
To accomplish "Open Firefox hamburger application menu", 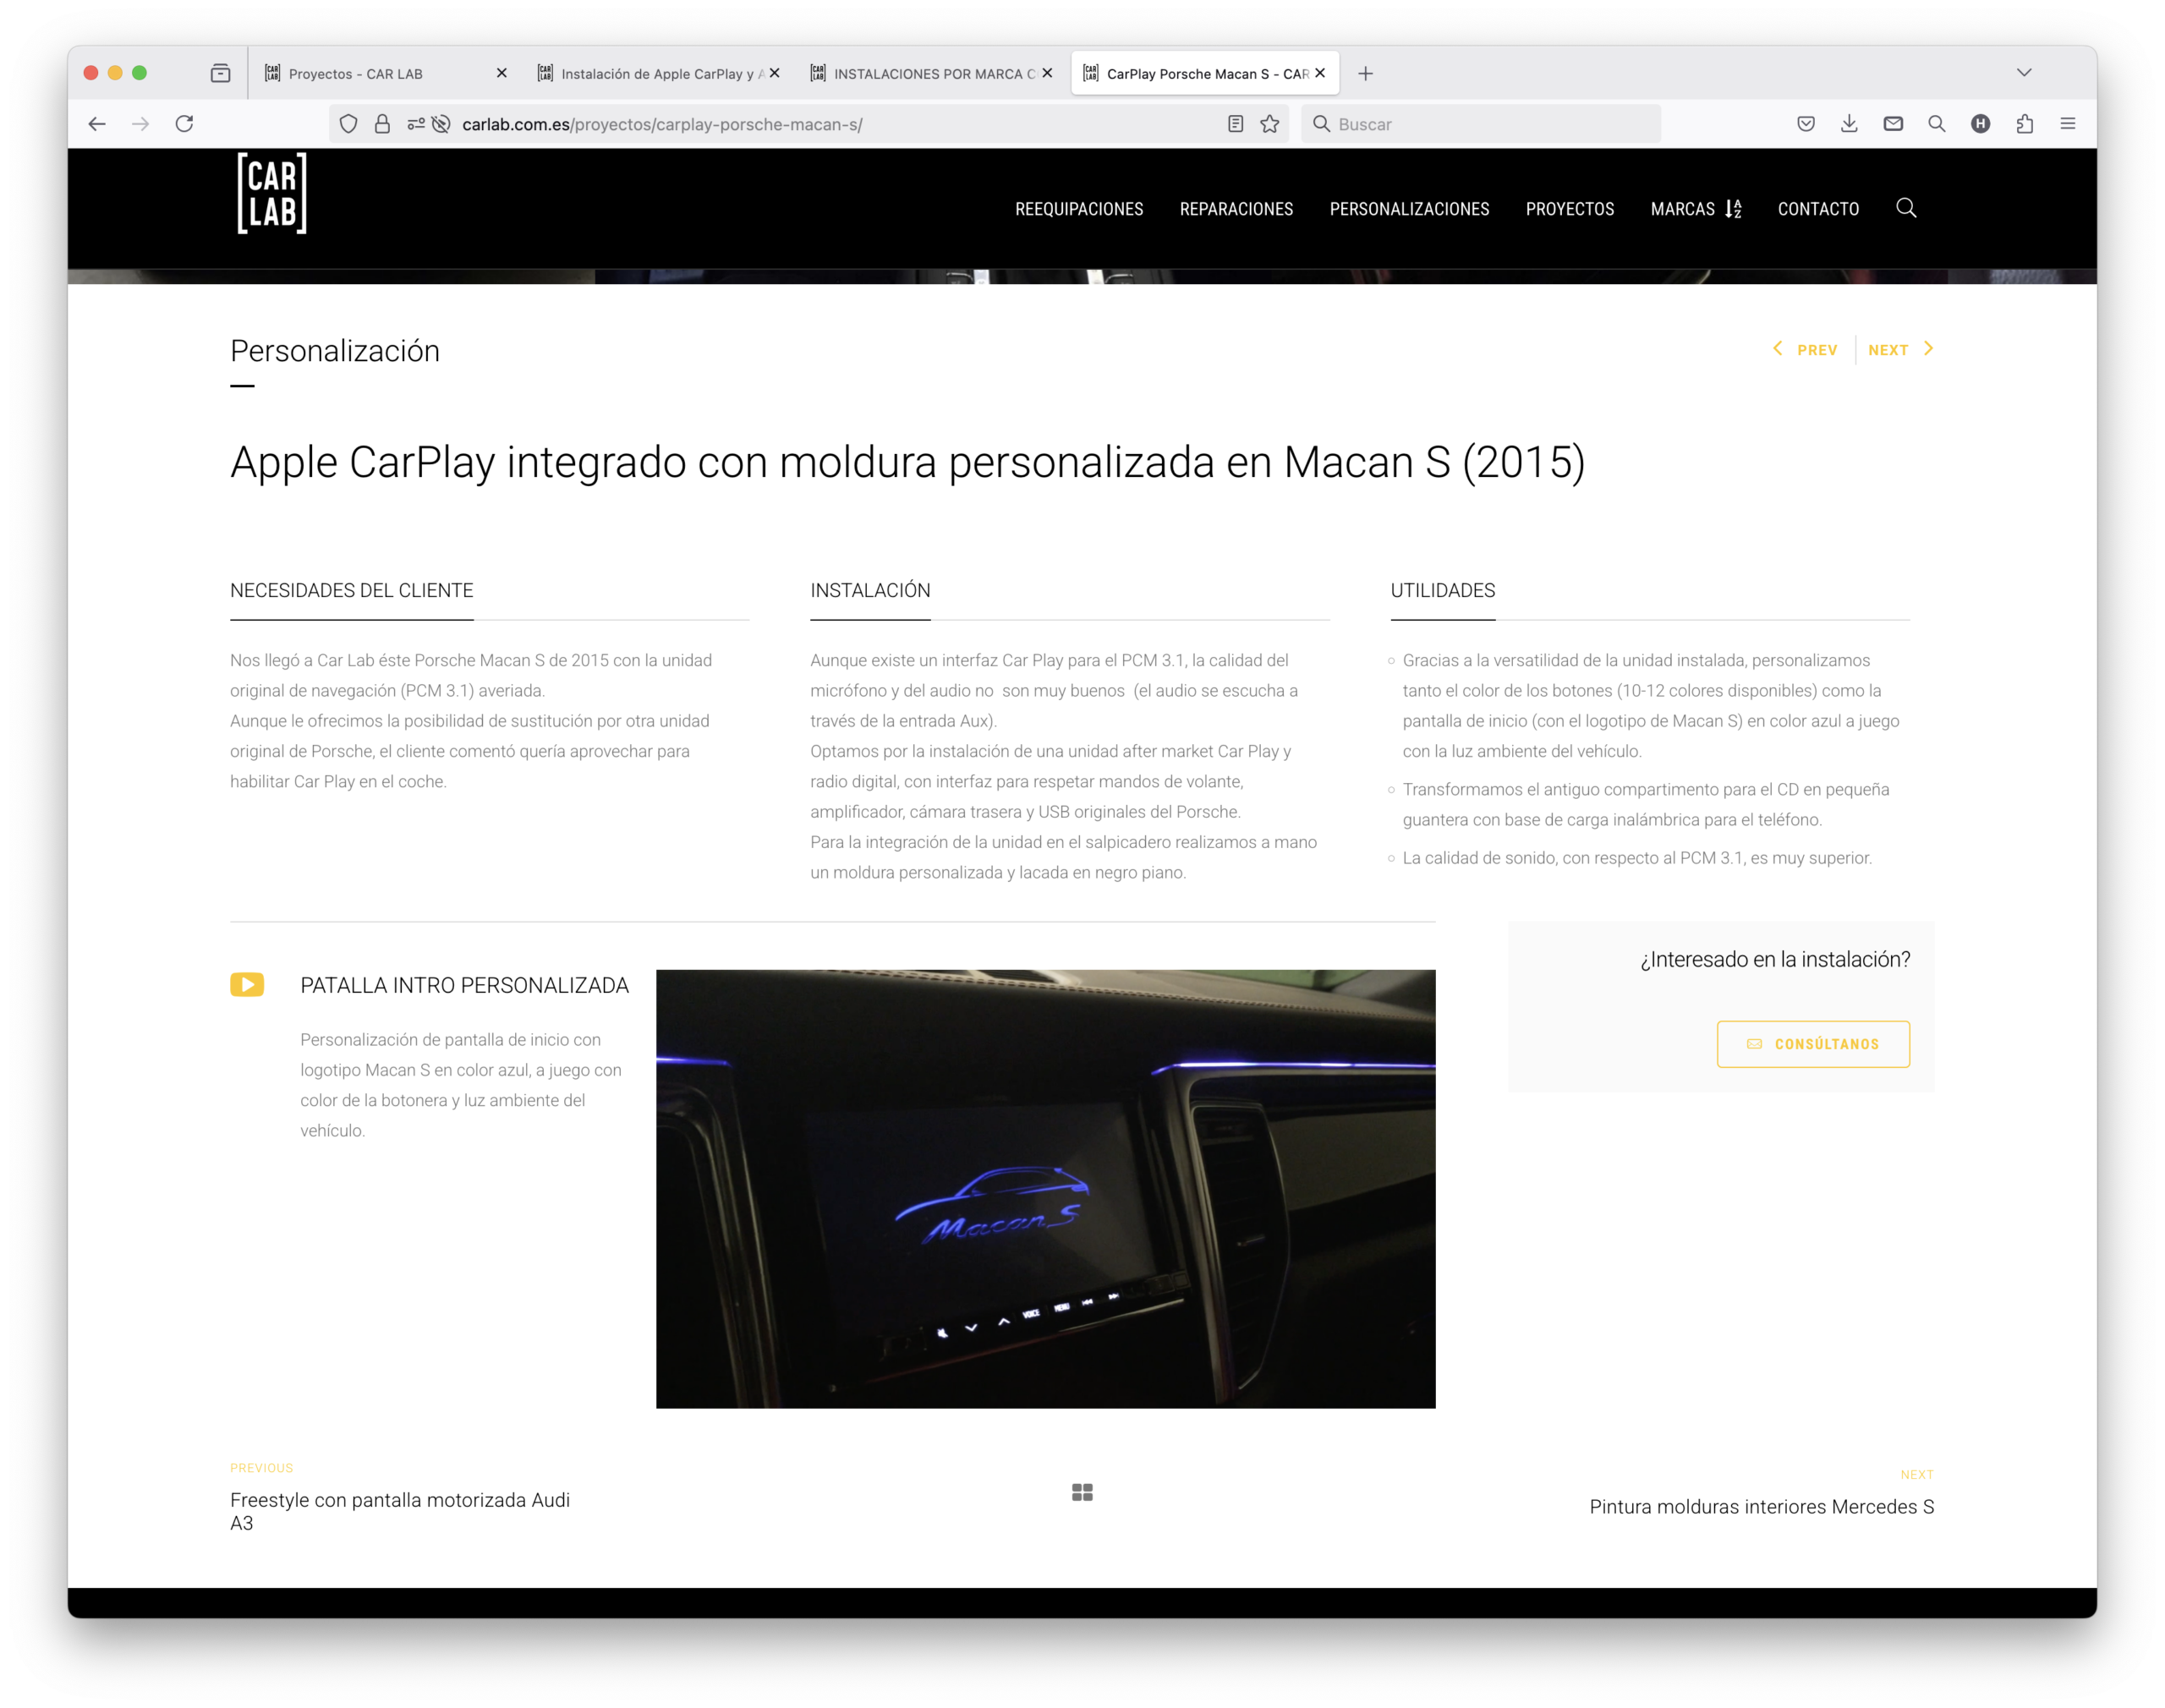I will (2068, 124).
